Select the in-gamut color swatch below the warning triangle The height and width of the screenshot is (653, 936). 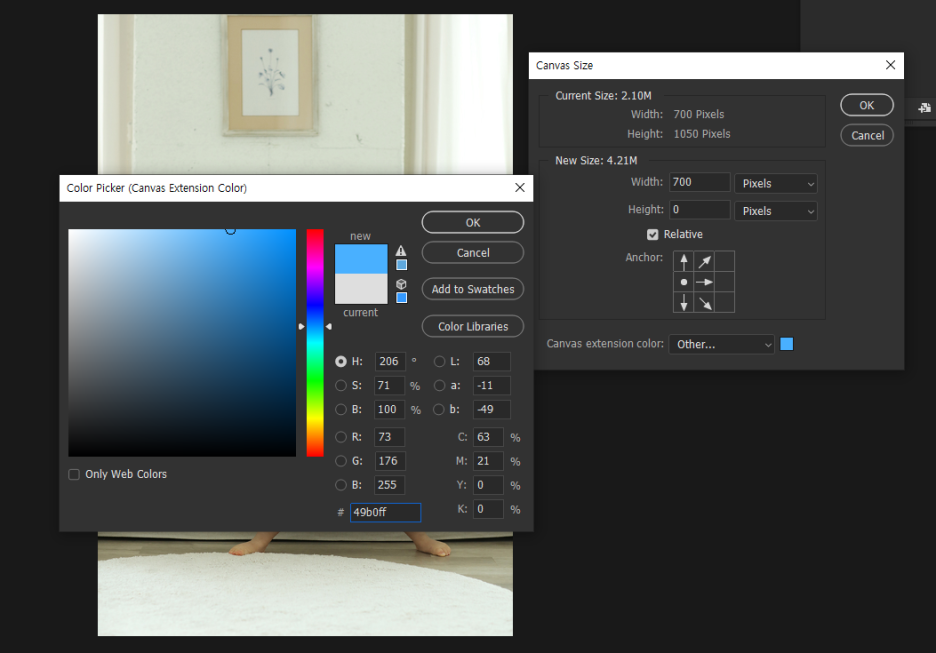(x=402, y=264)
